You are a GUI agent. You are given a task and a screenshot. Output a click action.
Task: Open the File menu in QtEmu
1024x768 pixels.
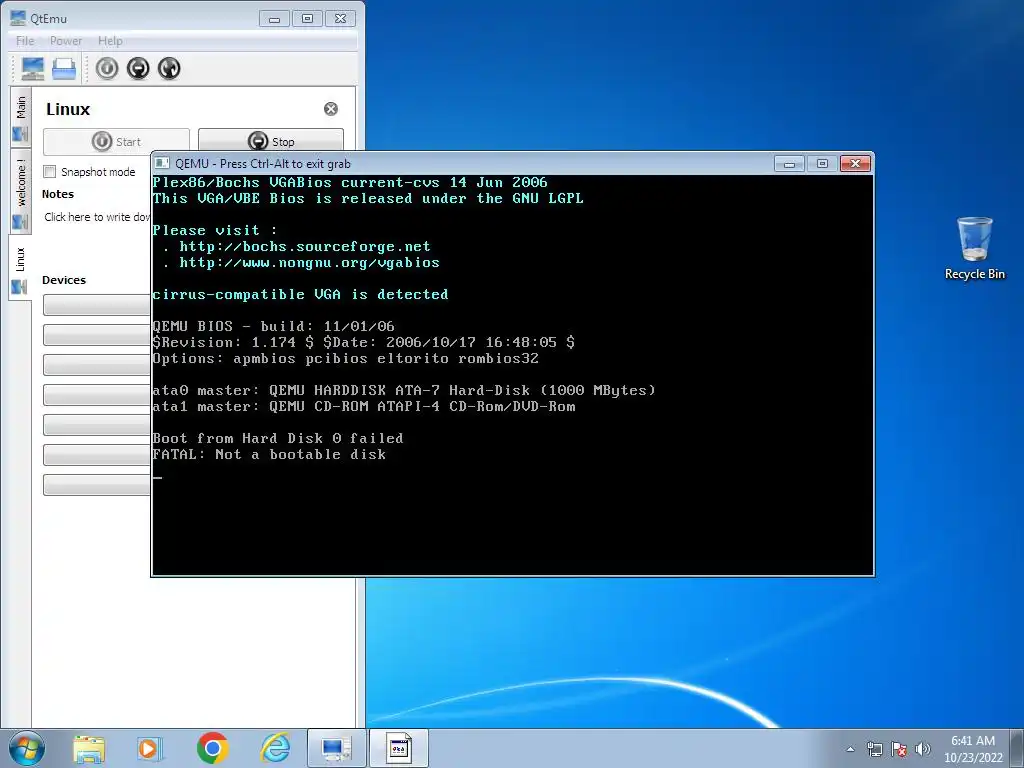click(x=25, y=40)
